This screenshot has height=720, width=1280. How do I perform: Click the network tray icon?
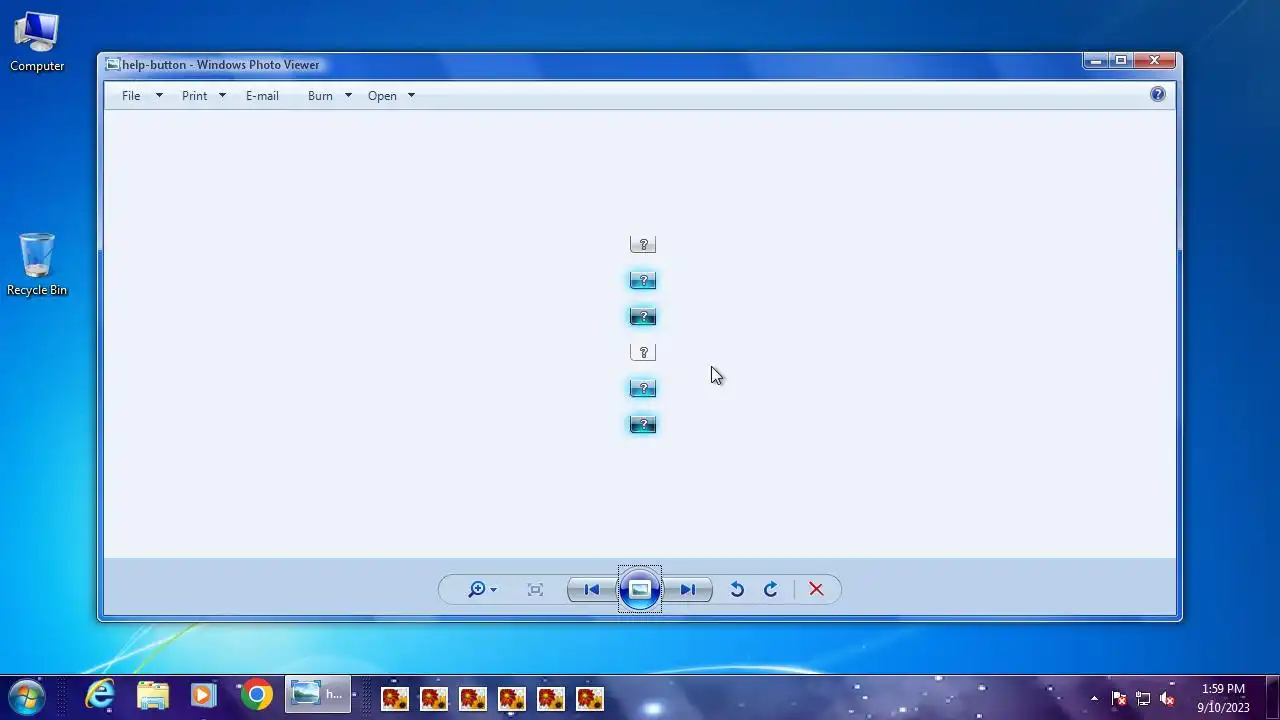pos(1142,698)
